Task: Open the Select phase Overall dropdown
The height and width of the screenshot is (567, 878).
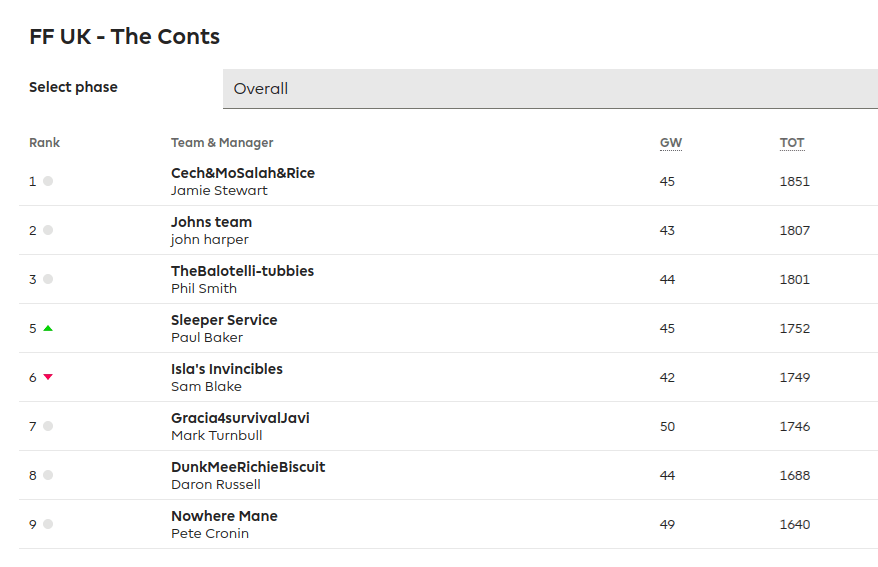Action: 549,89
